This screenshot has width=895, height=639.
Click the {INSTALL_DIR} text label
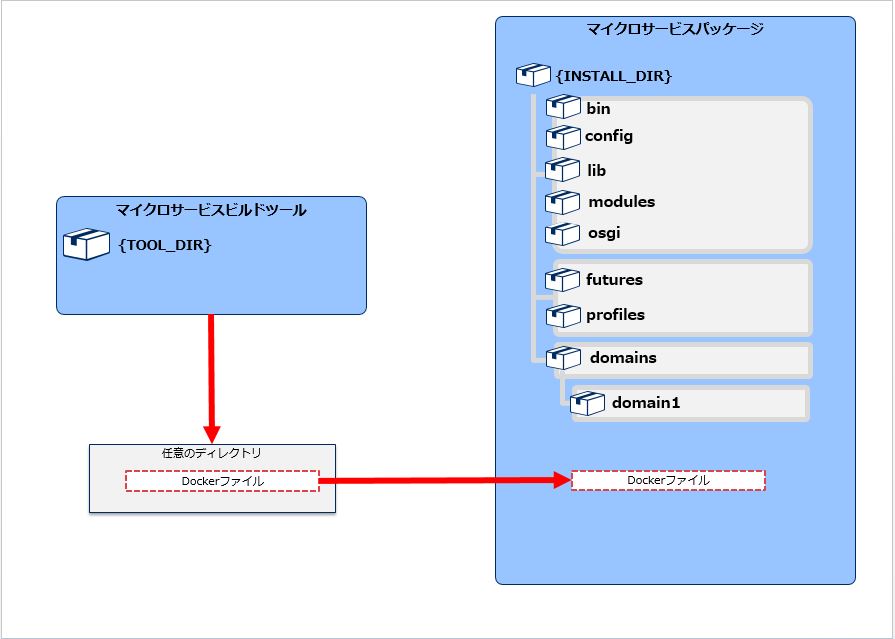click(x=613, y=75)
